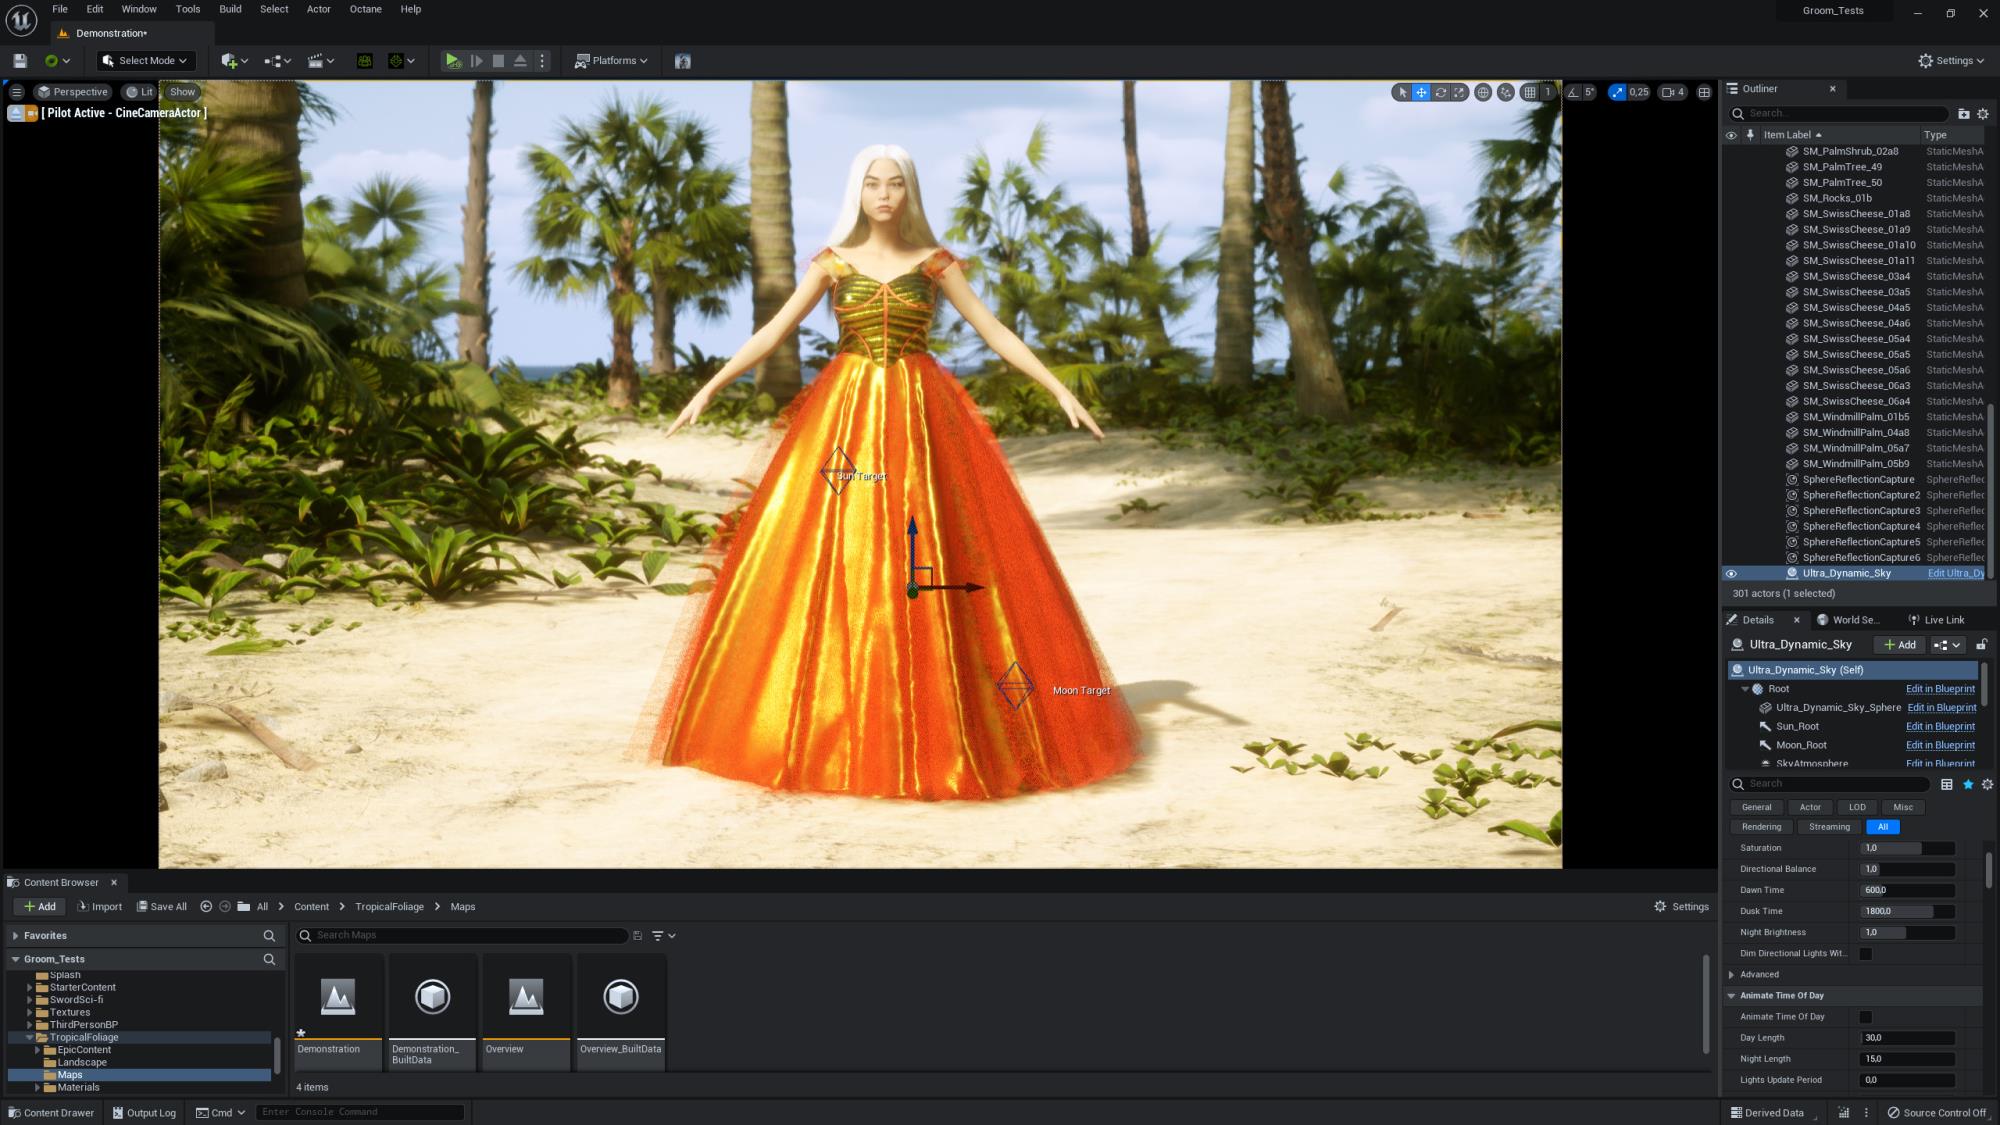The width and height of the screenshot is (2000, 1125).
Task: Open the Cinematics clapperboard icon menu
Action: click(320, 61)
